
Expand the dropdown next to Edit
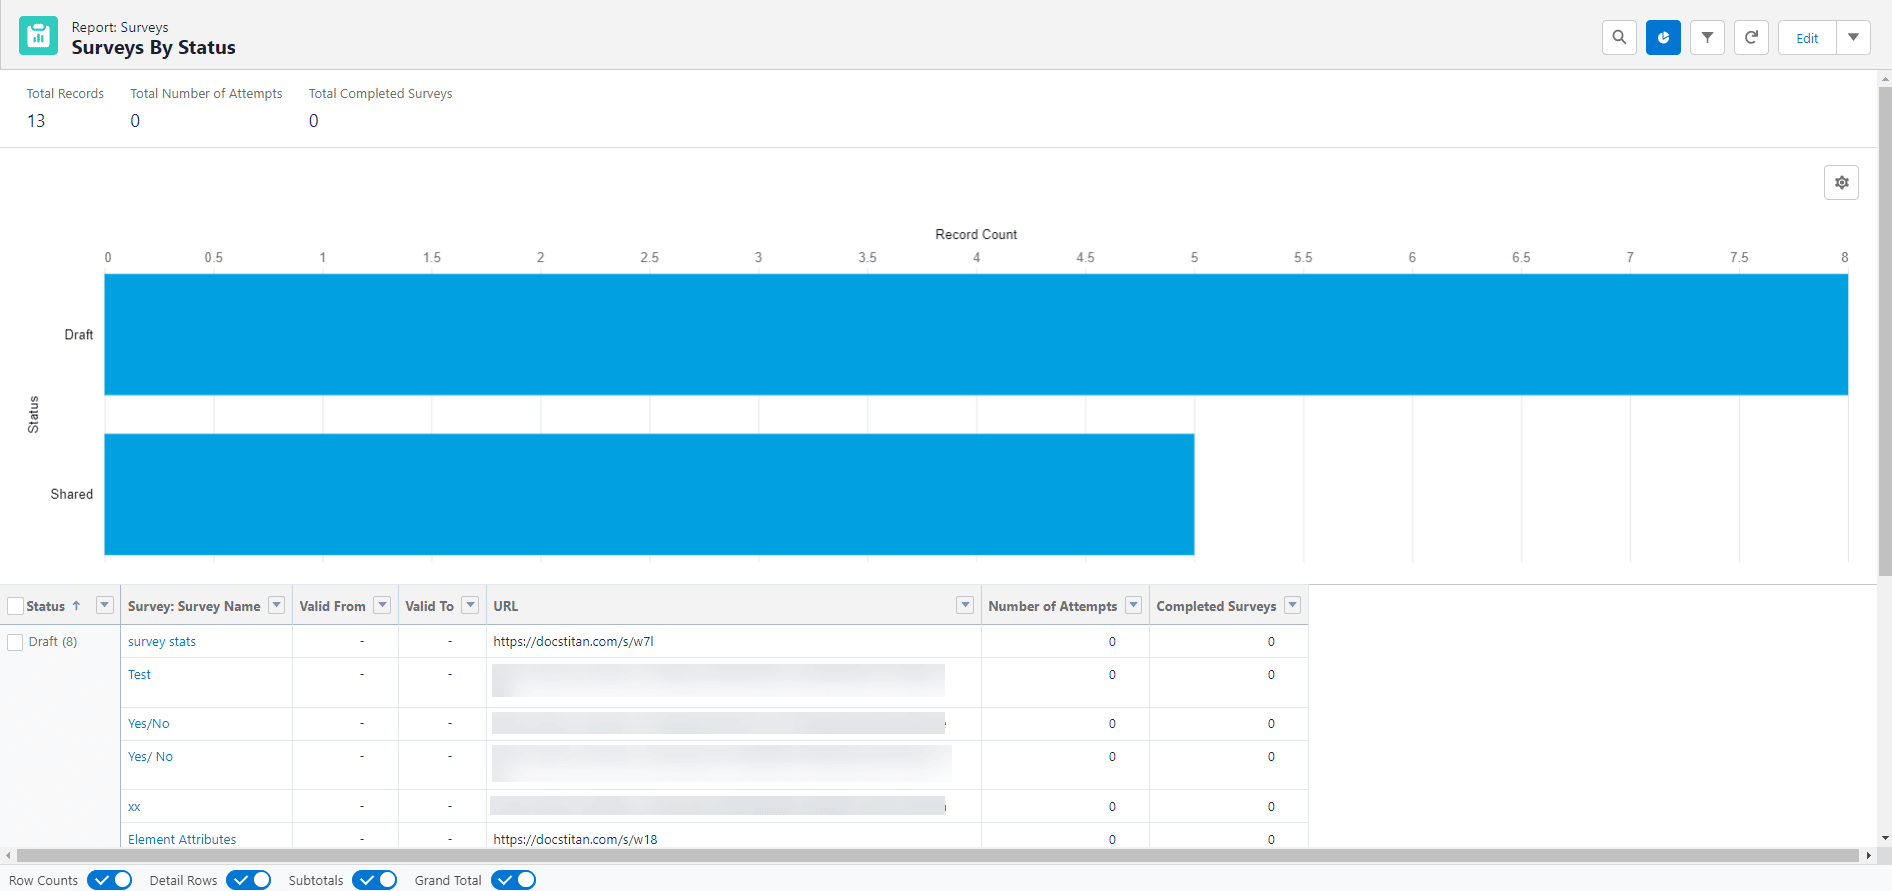(x=1853, y=38)
